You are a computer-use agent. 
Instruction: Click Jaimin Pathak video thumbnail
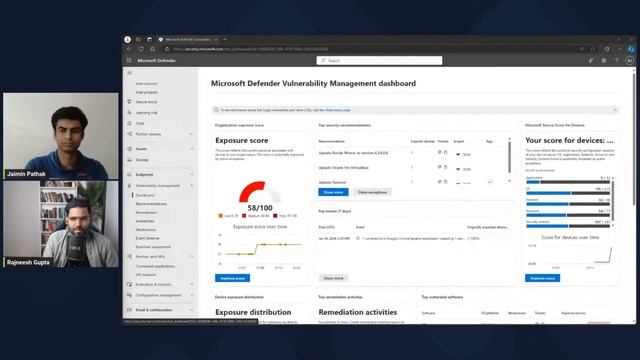(61, 136)
